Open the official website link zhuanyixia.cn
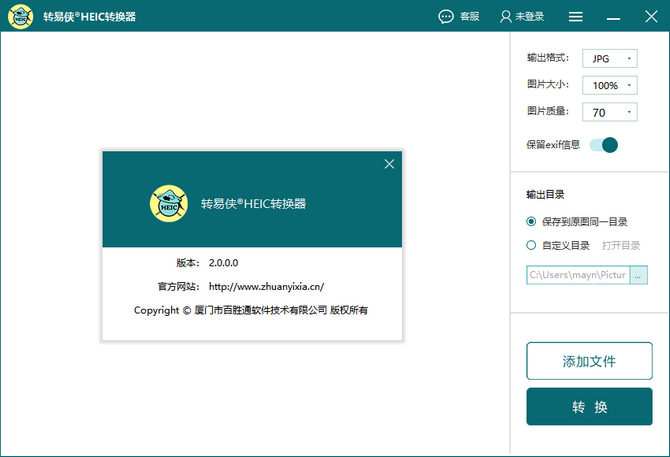The image size is (670, 457). point(266,287)
